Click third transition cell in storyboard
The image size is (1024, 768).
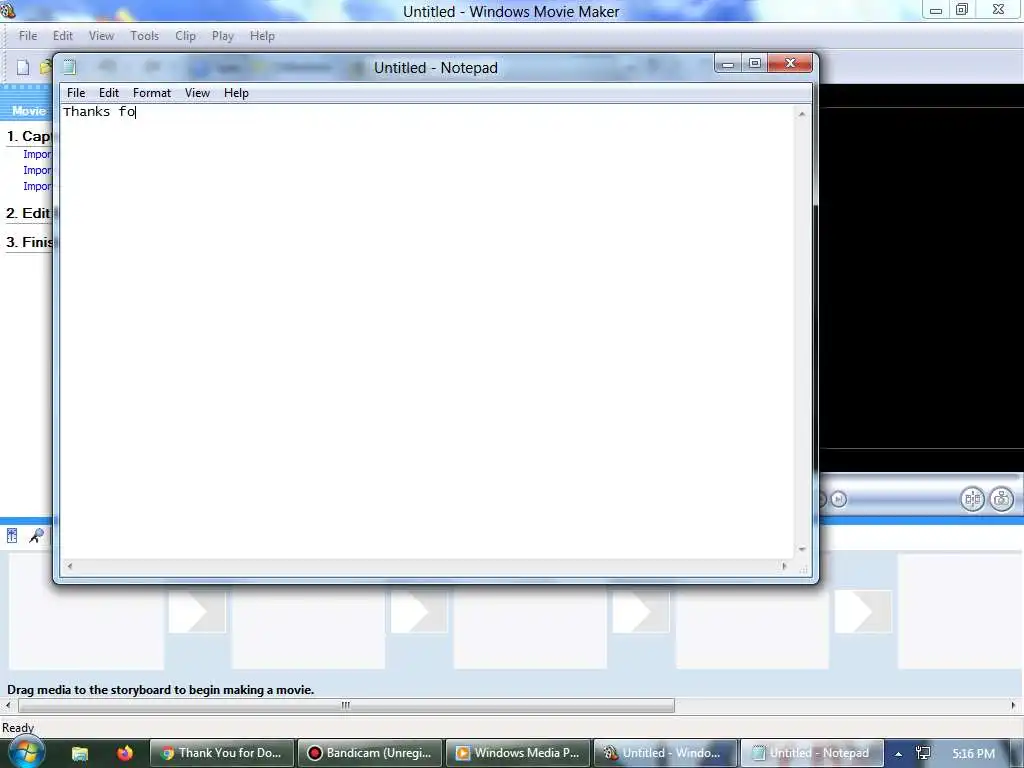(641, 611)
